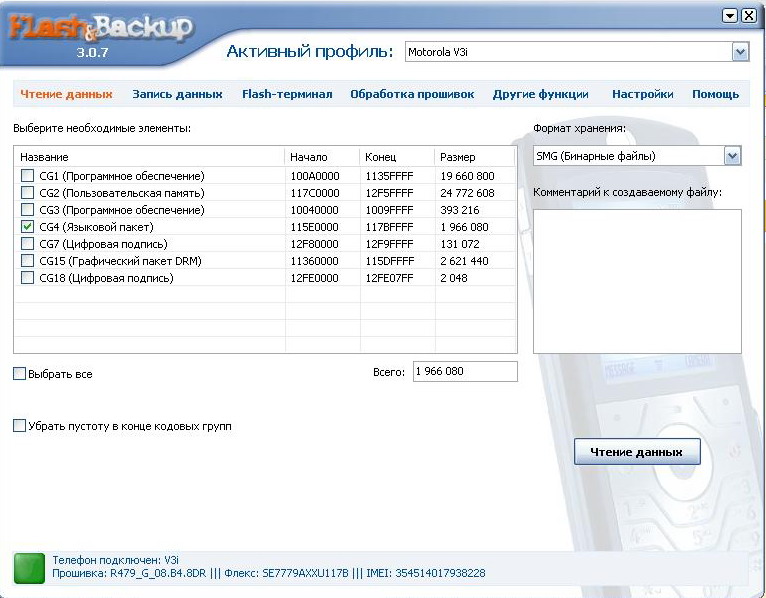Select size value 393 216
The width and height of the screenshot is (766, 598).
tap(460, 210)
